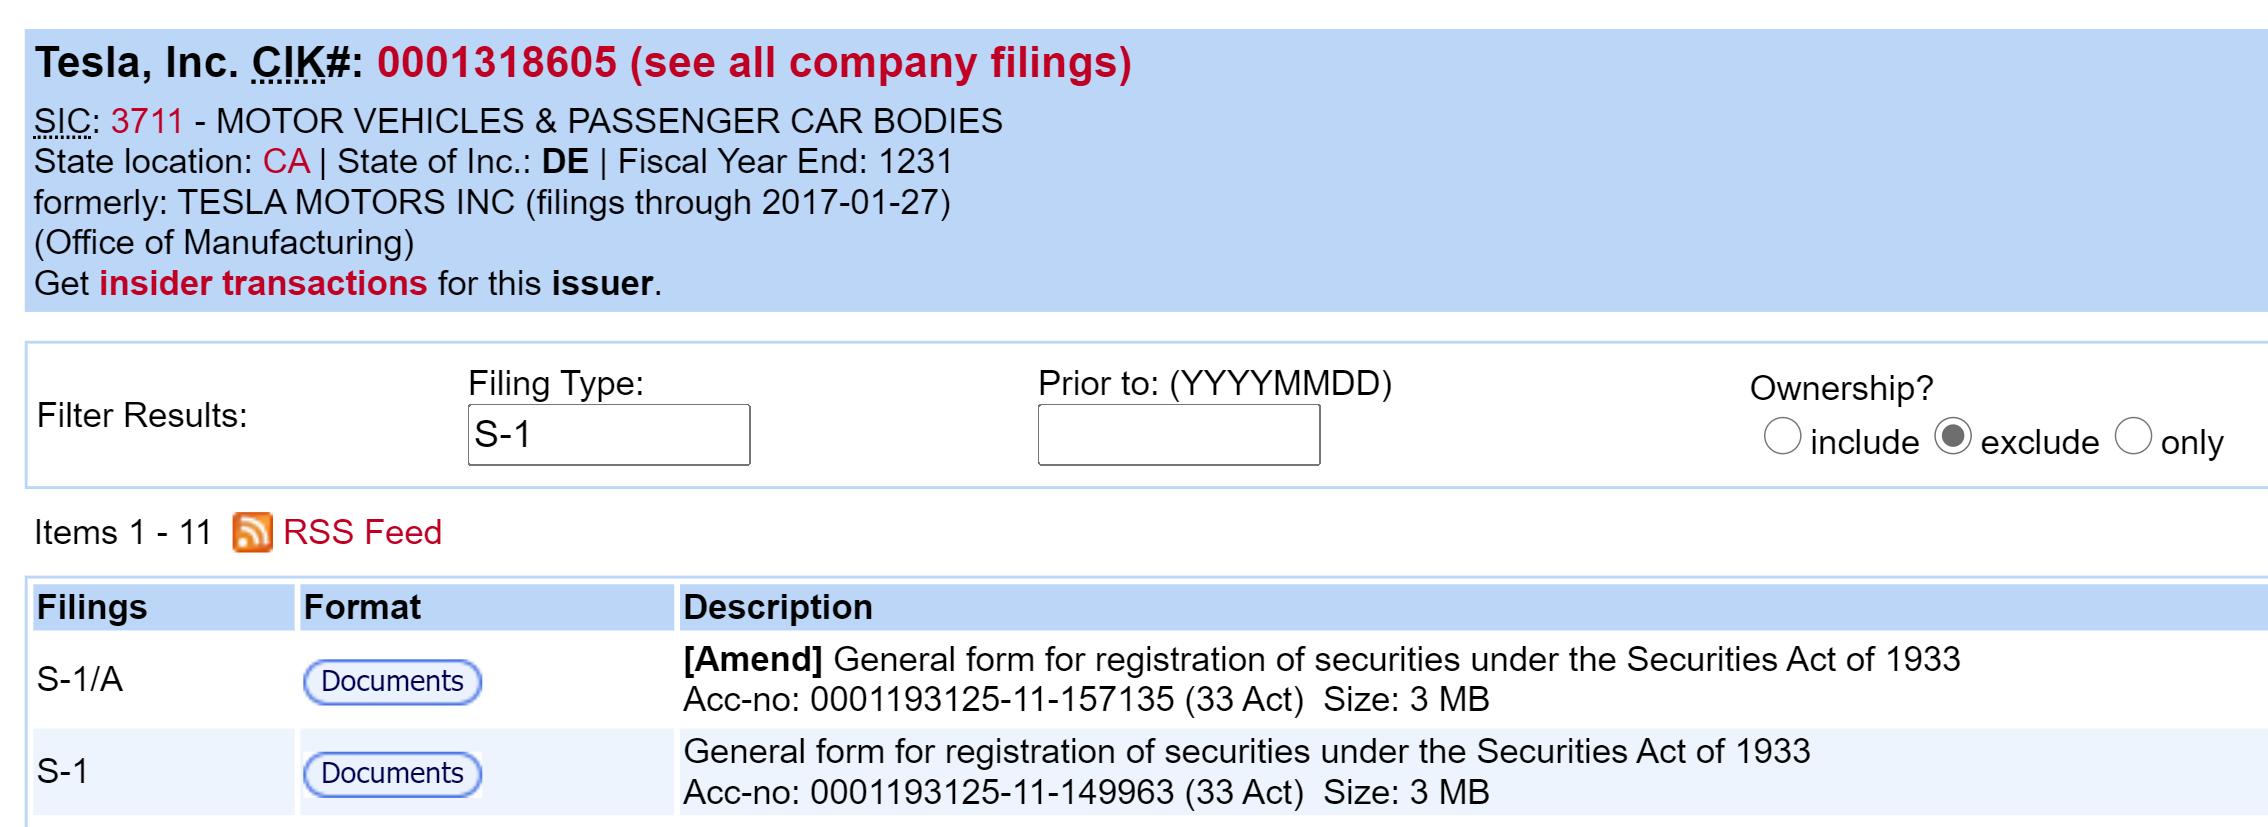Image resolution: width=2268 pixels, height=827 pixels.
Task: Open Documents for the S-1 filing
Action: [x=392, y=774]
